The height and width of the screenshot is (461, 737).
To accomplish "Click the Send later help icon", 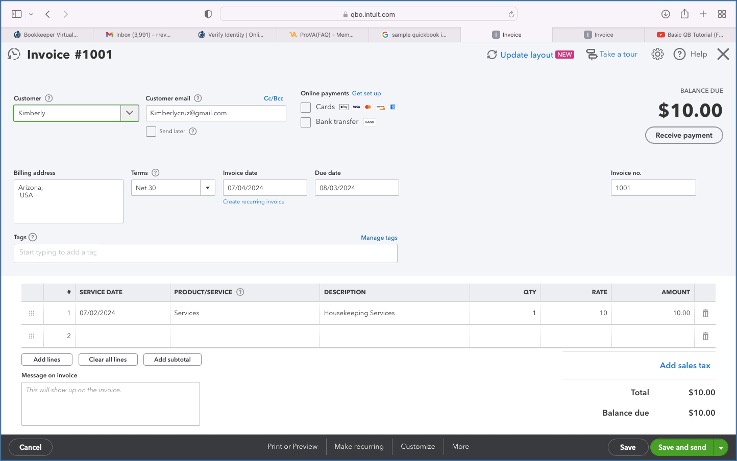I will [193, 131].
